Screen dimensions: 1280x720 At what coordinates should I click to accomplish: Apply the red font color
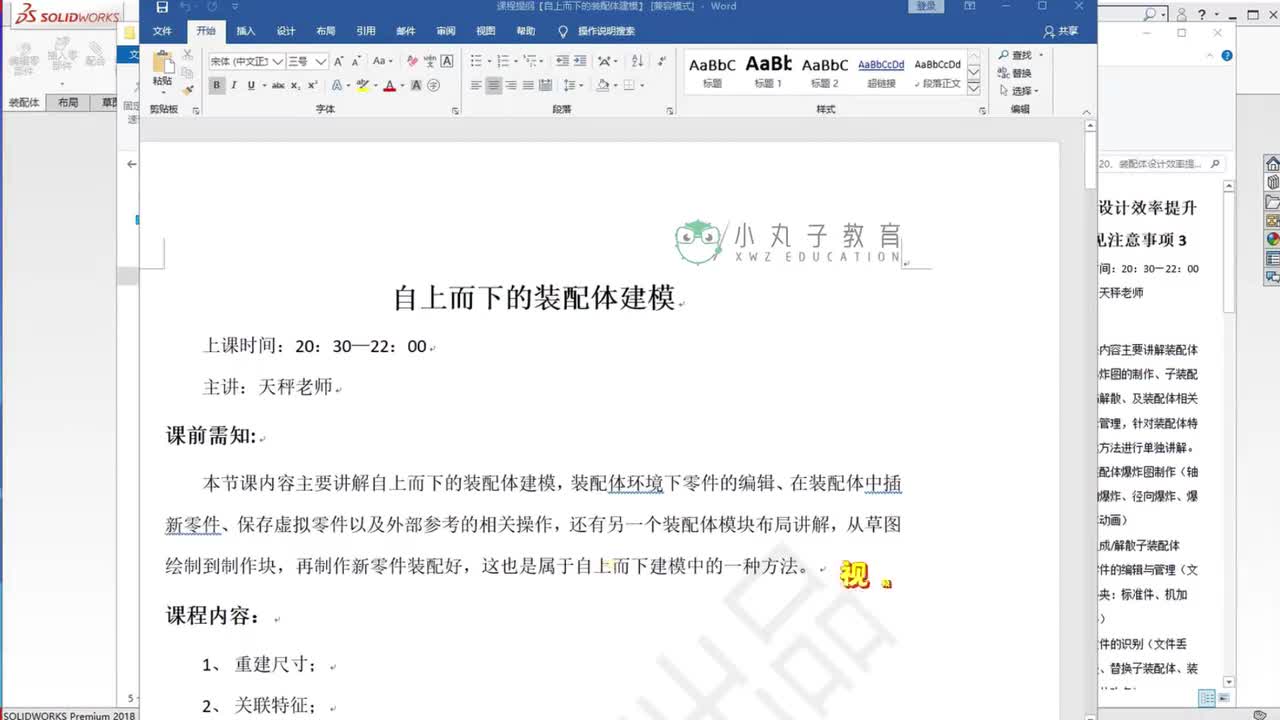tap(388, 86)
